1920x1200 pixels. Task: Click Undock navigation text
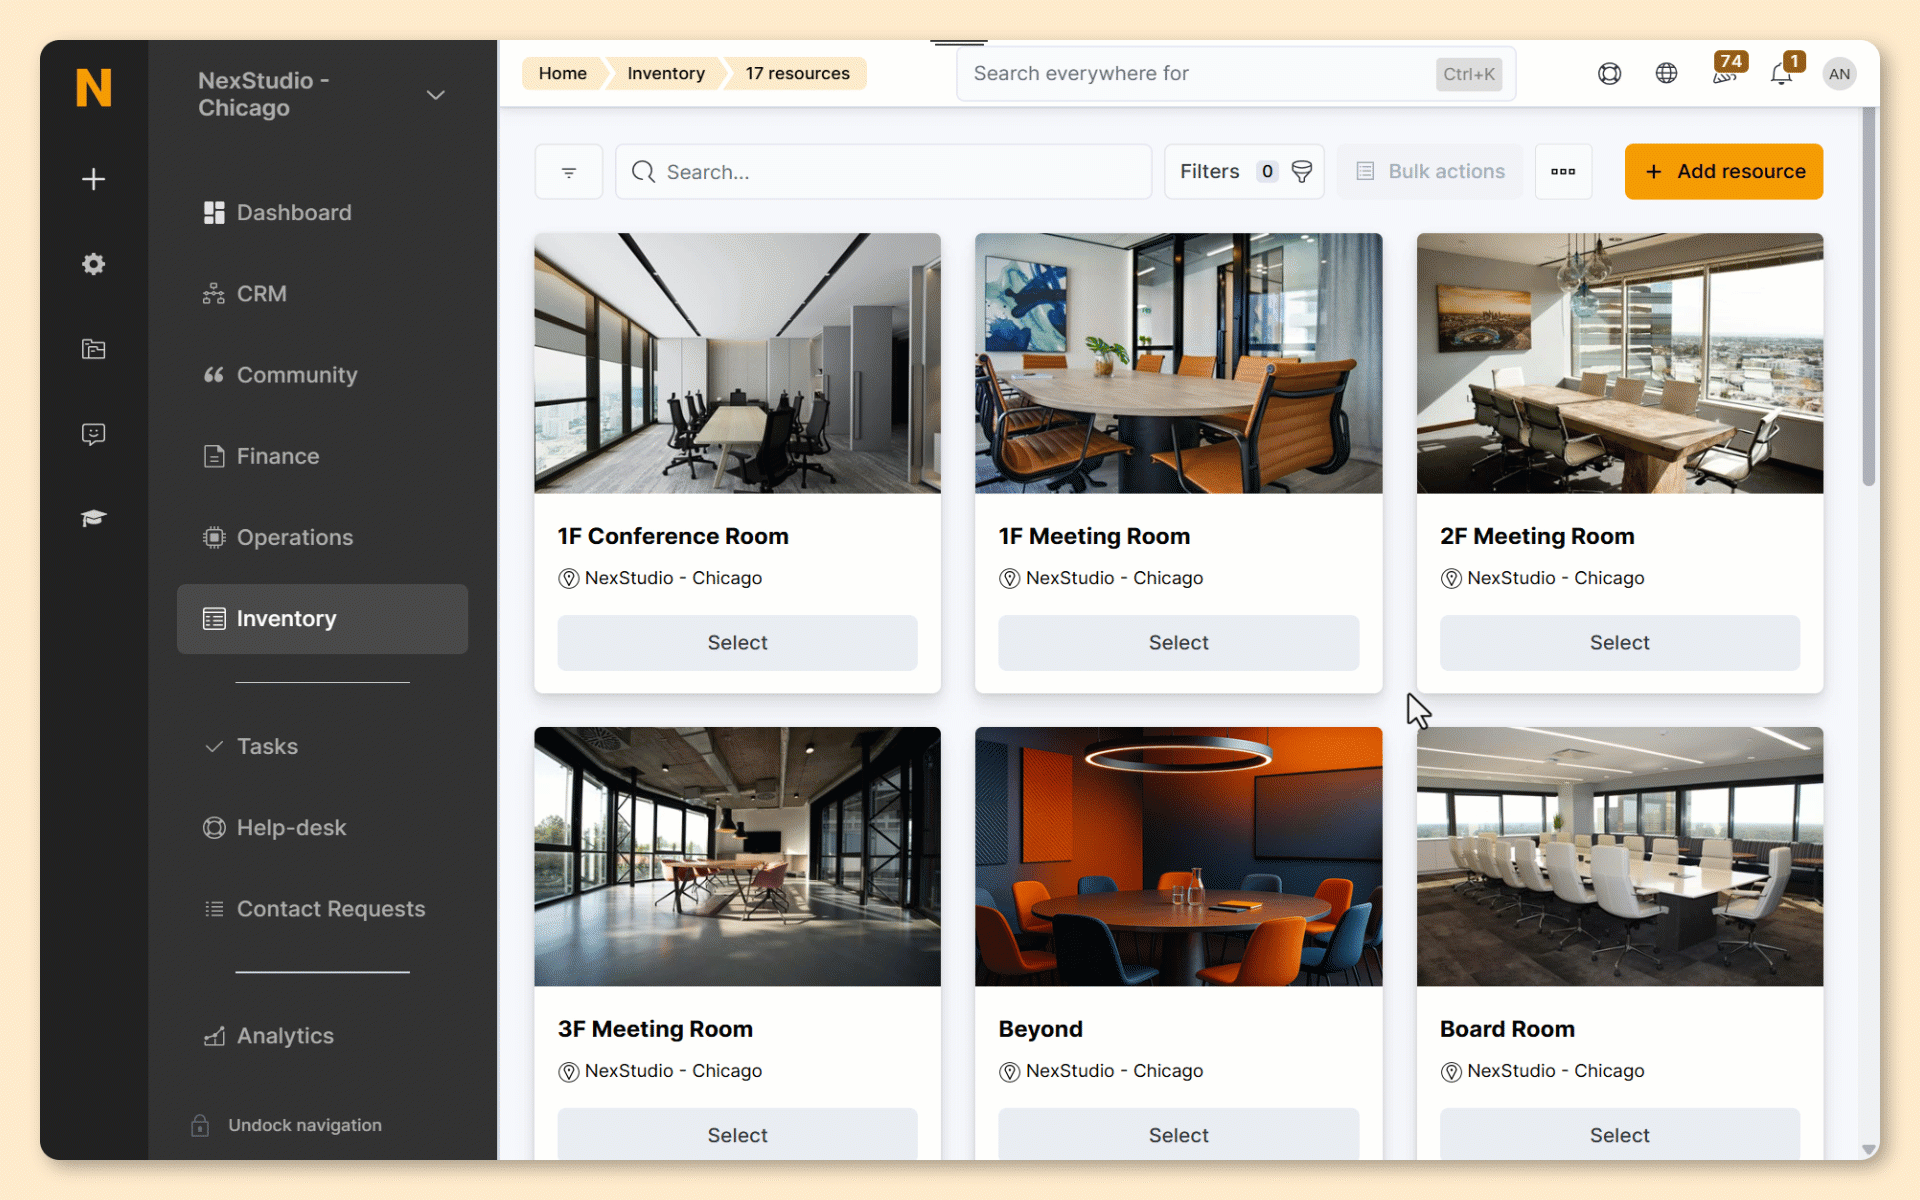[x=305, y=1125]
